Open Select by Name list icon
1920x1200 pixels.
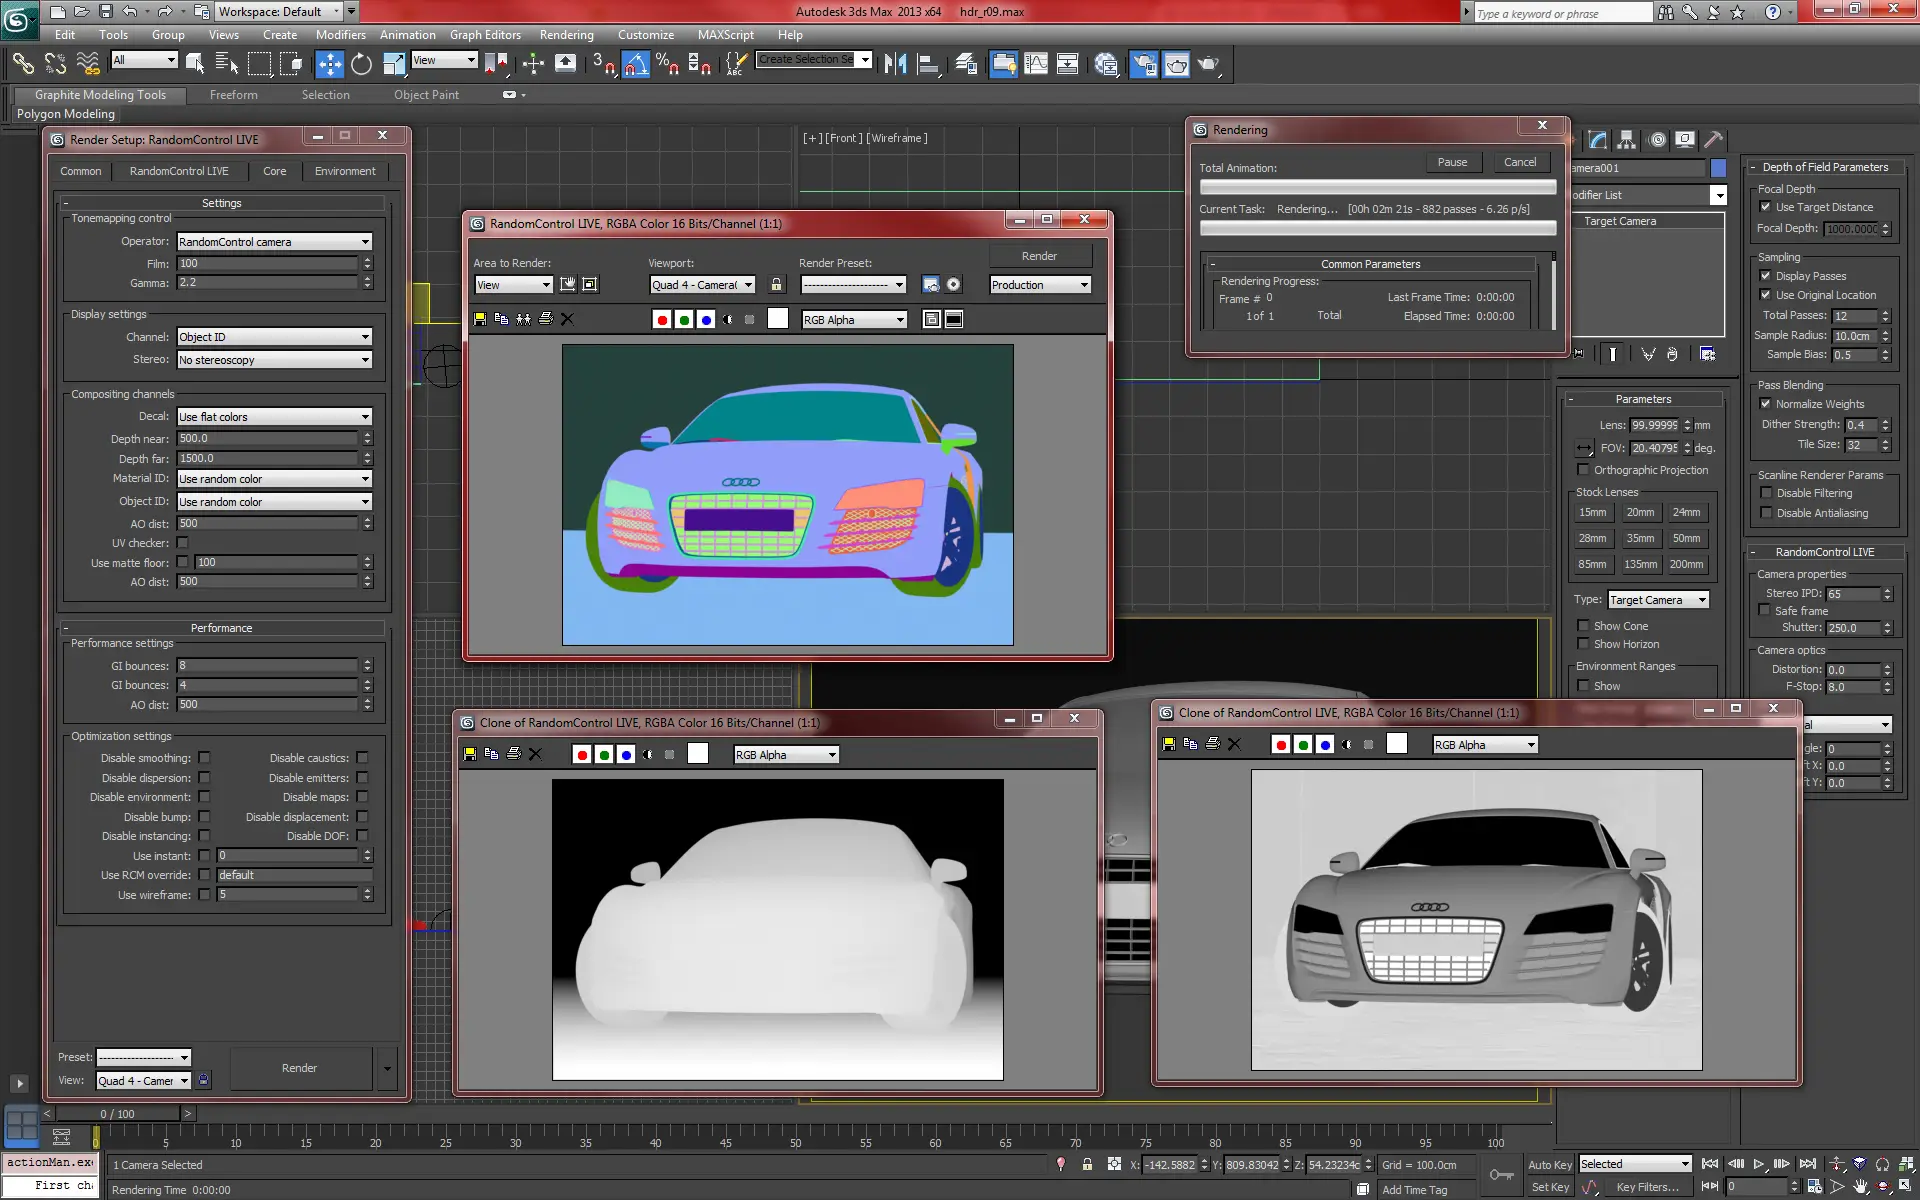[x=227, y=64]
